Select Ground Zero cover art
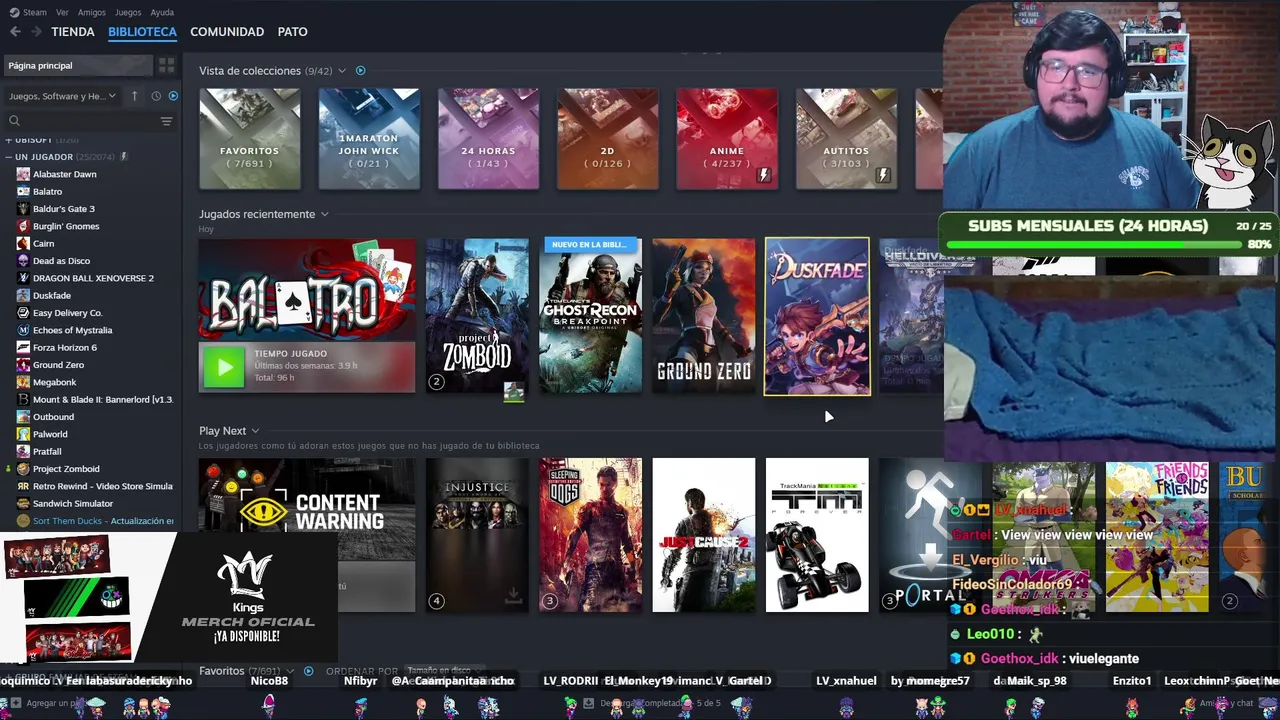 click(x=704, y=315)
